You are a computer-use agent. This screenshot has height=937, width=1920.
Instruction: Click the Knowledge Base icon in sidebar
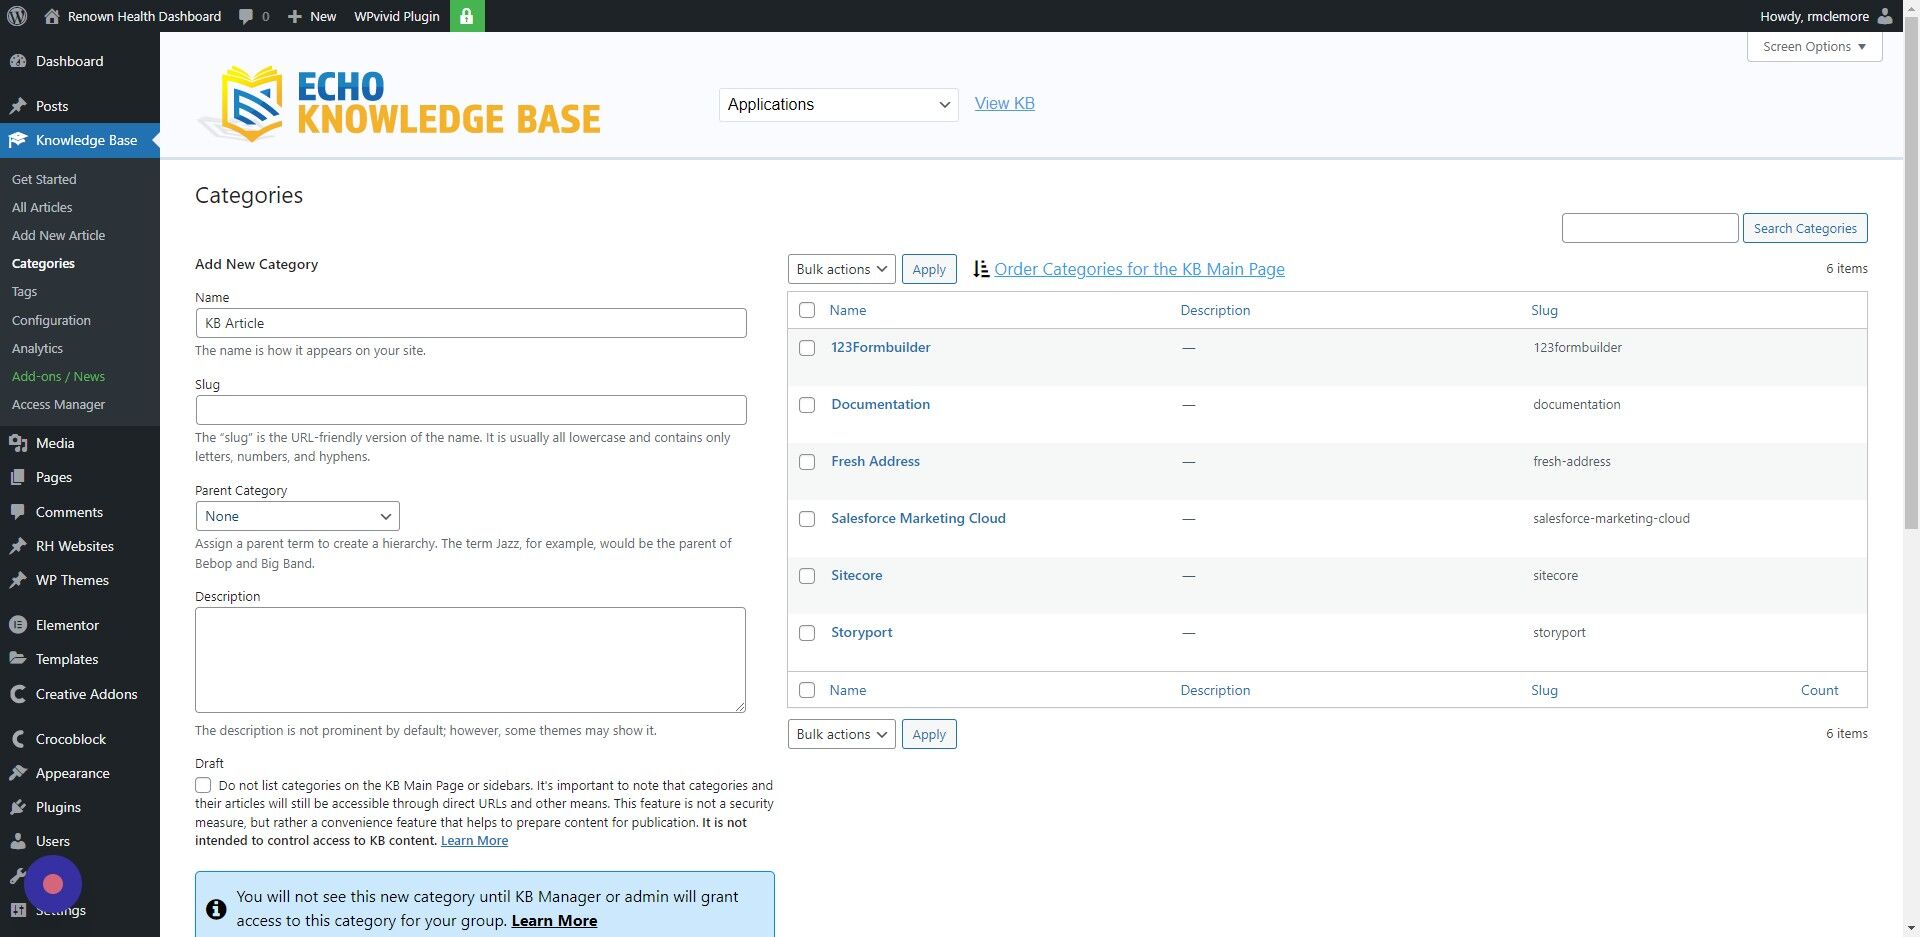click(18, 140)
